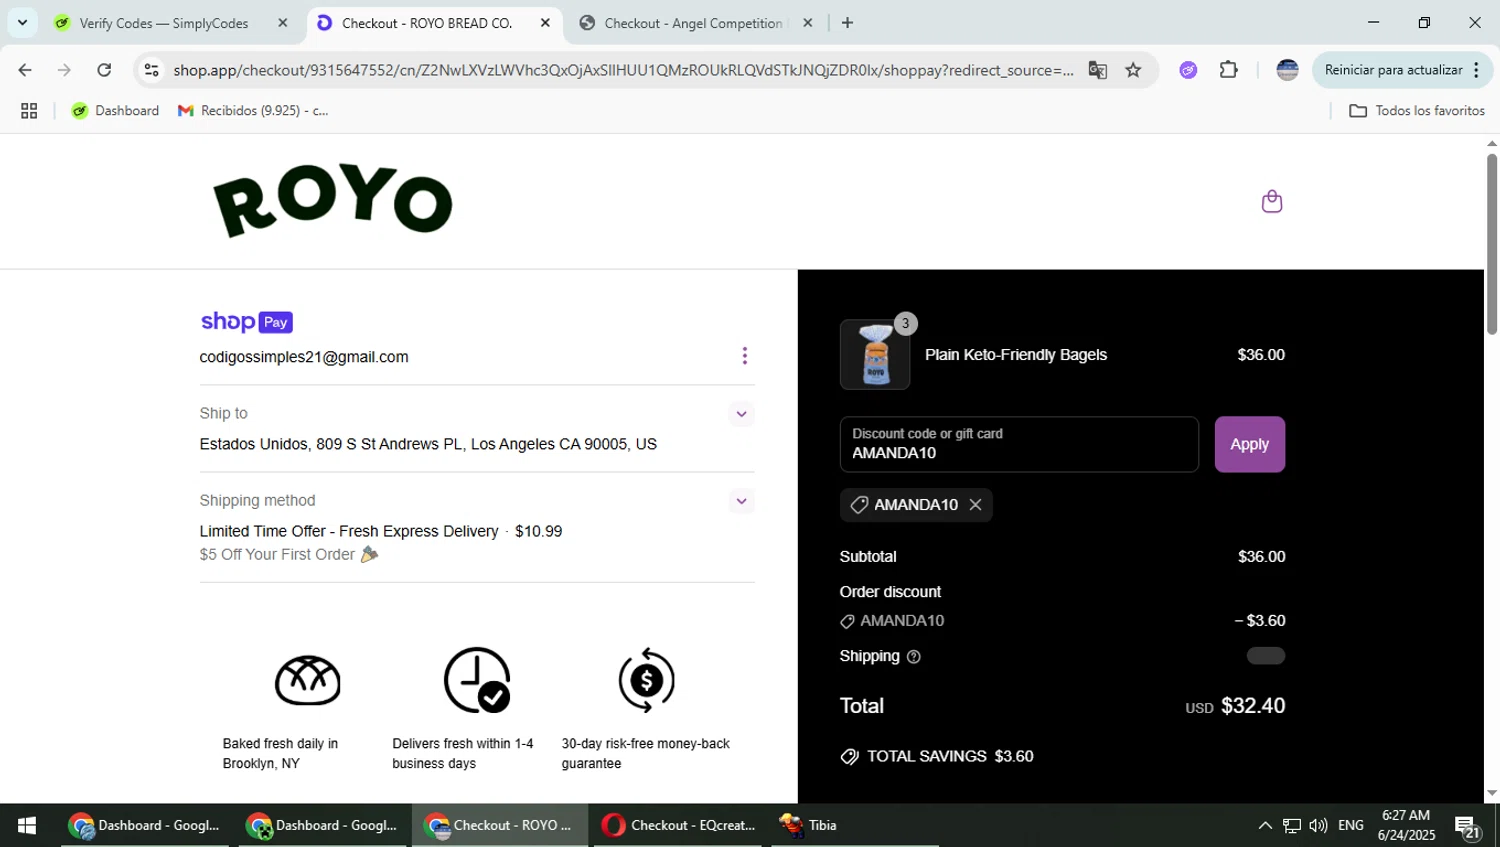Open the three-dot menu beside the email
The image size is (1500, 847).
click(744, 356)
